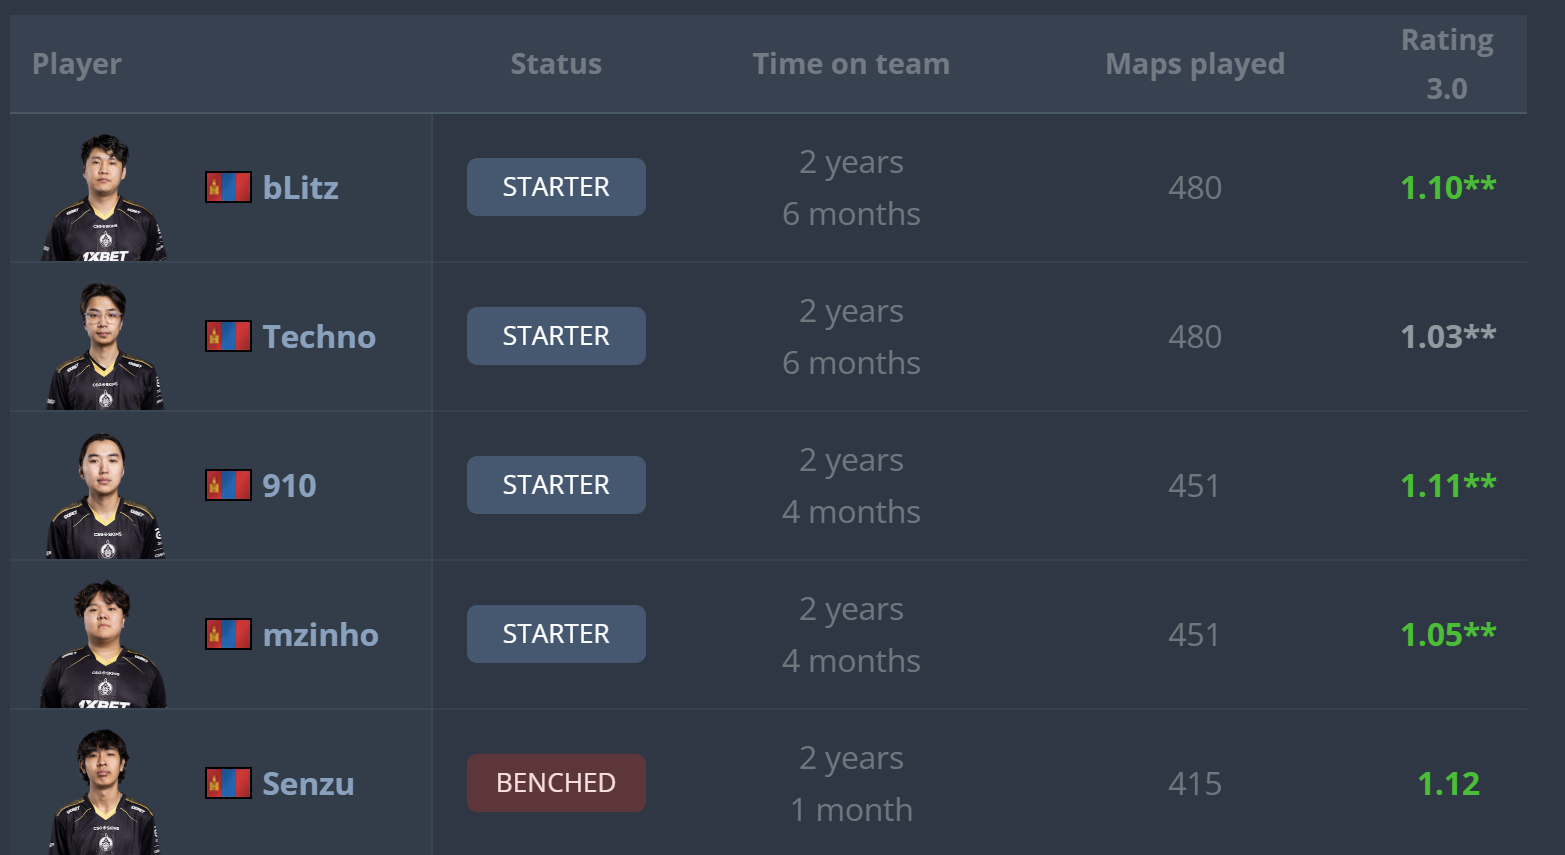Click Techno's time on team cell

(x=851, y=336)
